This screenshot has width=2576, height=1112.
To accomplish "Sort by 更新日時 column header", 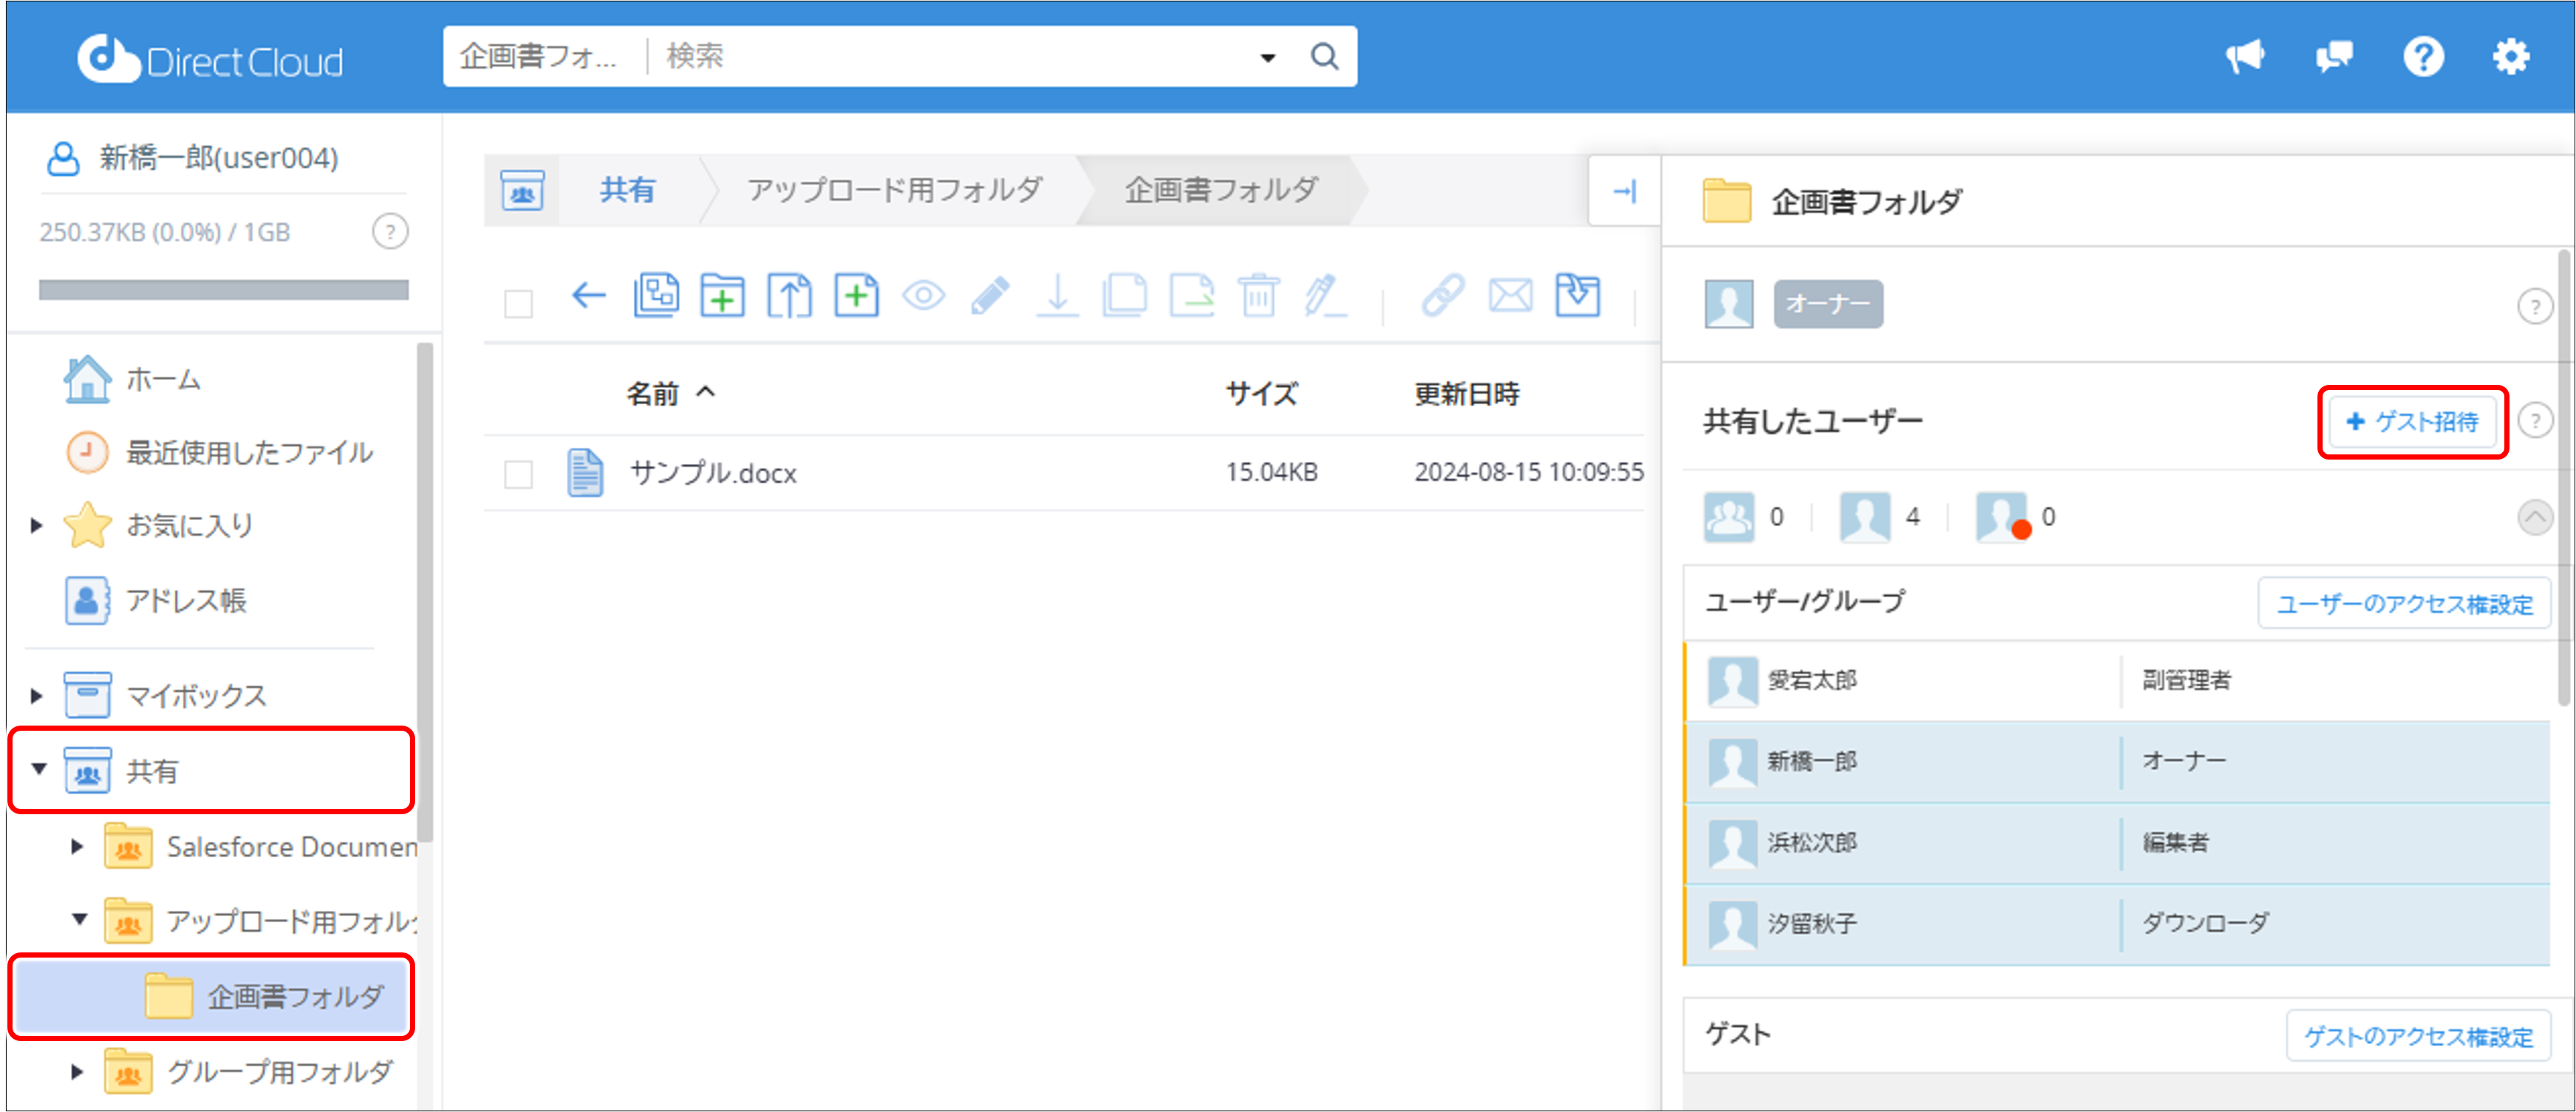I will tap(1467, 394).
